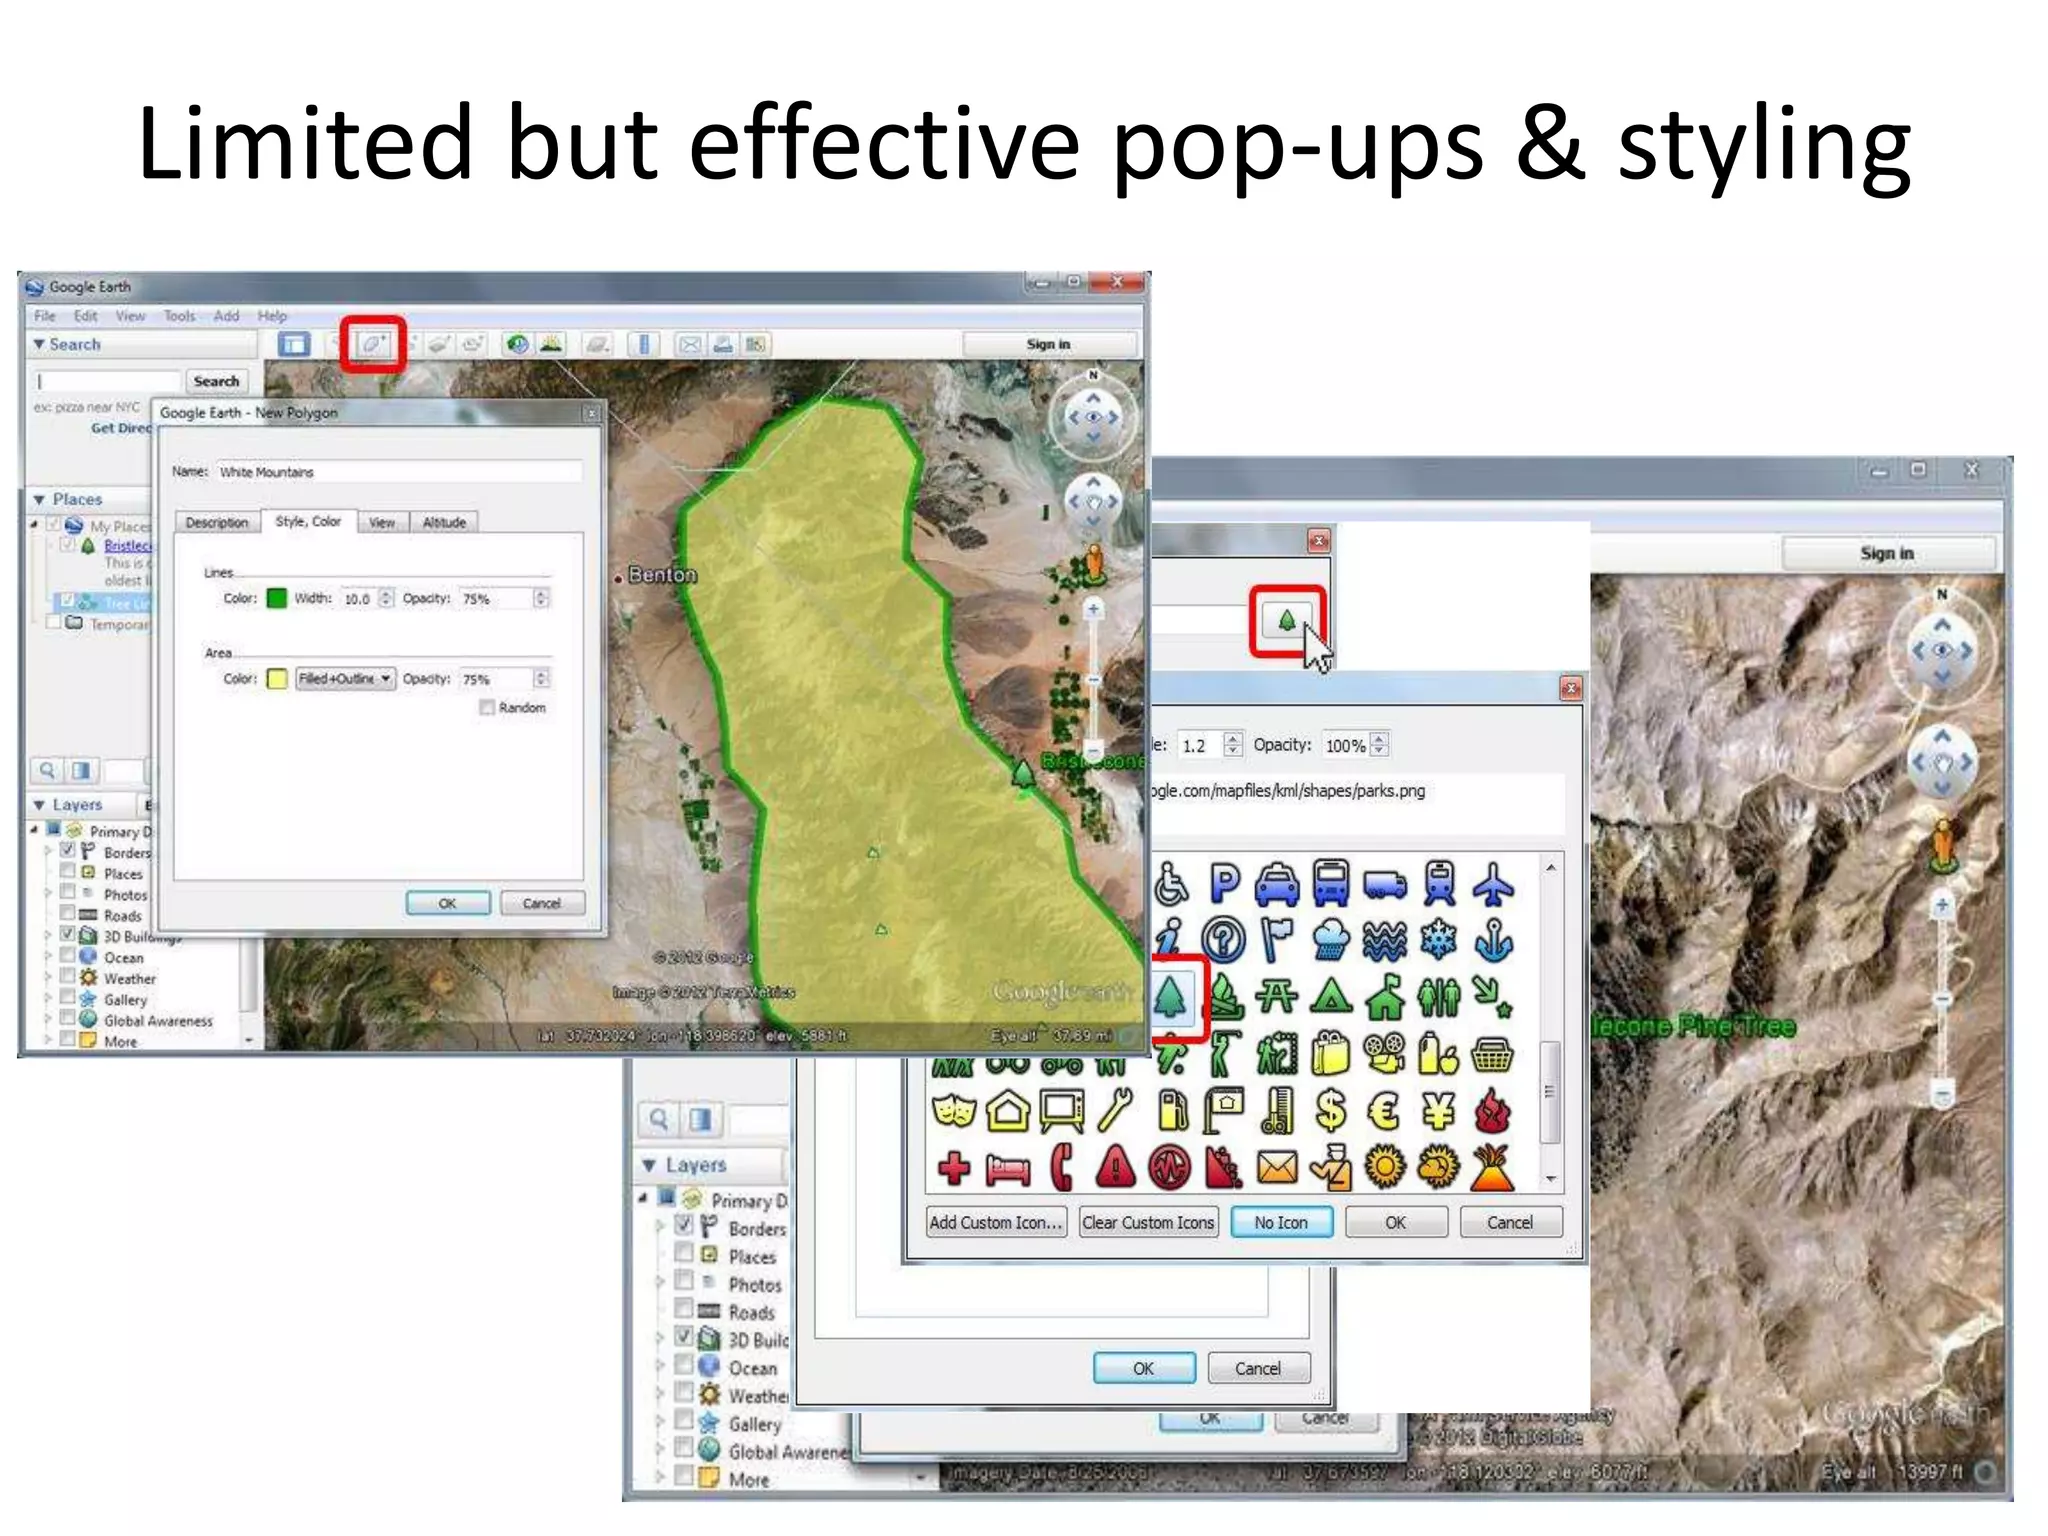Toggle the Random color checkbox
The width and height of the screenshot is (2048, 1536).
[x=487, y=707]
